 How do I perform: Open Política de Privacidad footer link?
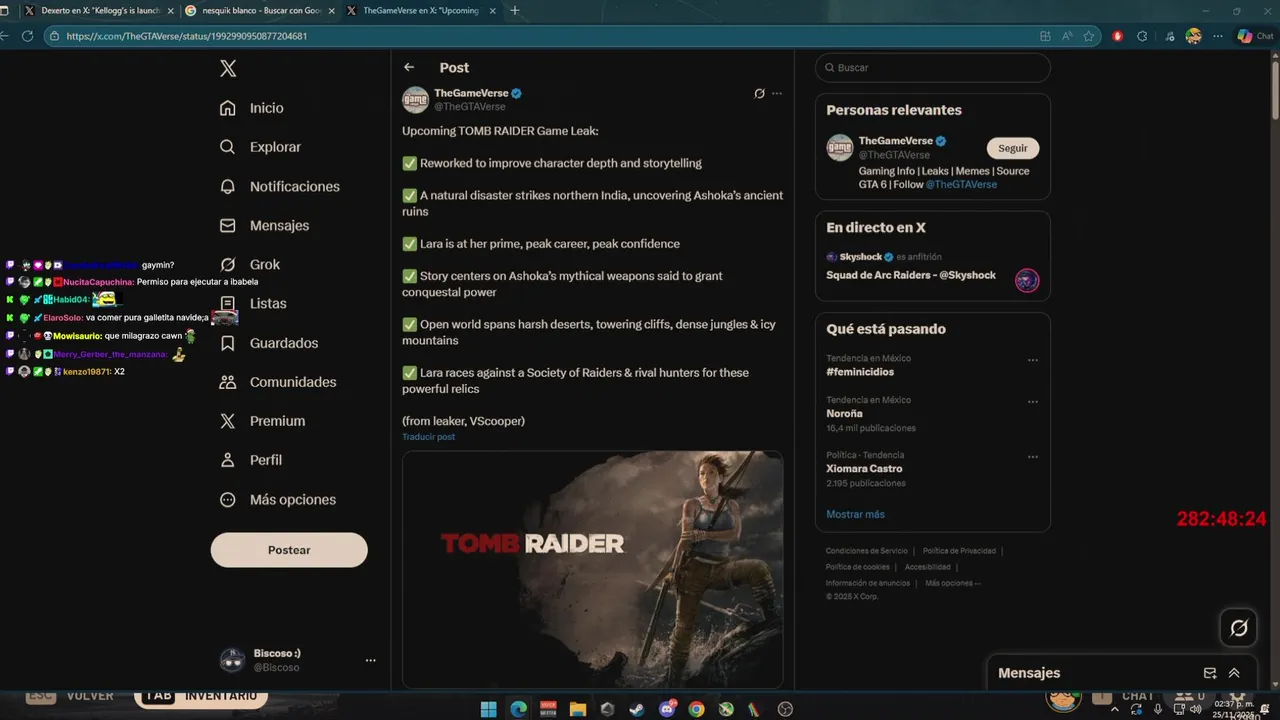pos(959,551)
